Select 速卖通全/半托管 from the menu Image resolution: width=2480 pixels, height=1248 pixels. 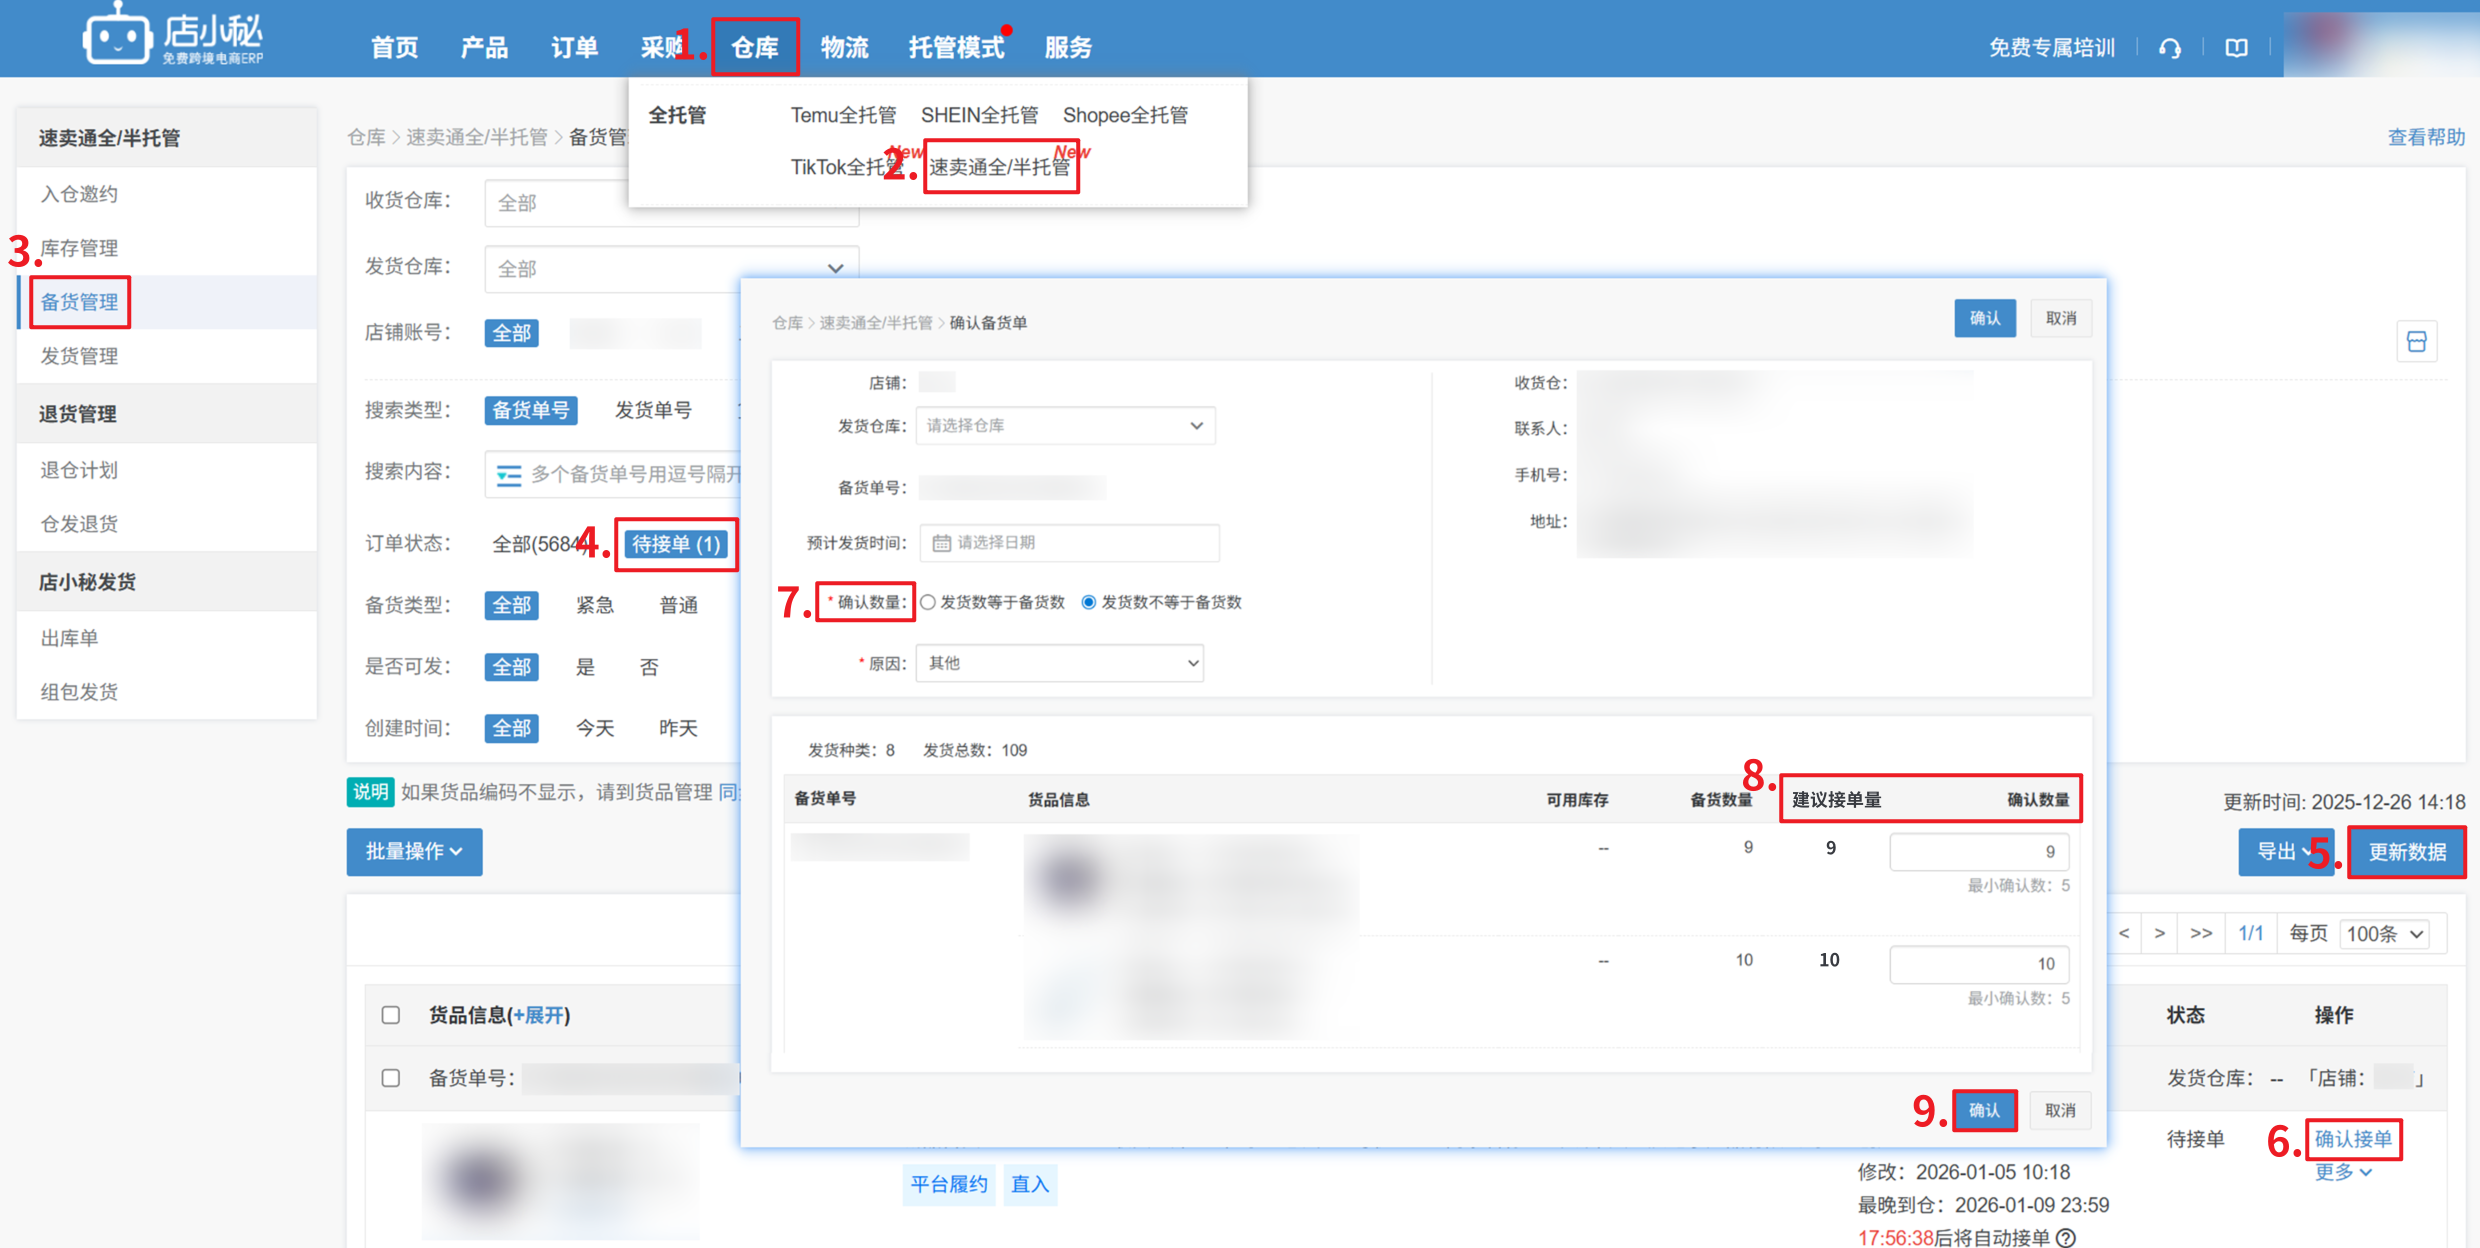(1000, 167)
